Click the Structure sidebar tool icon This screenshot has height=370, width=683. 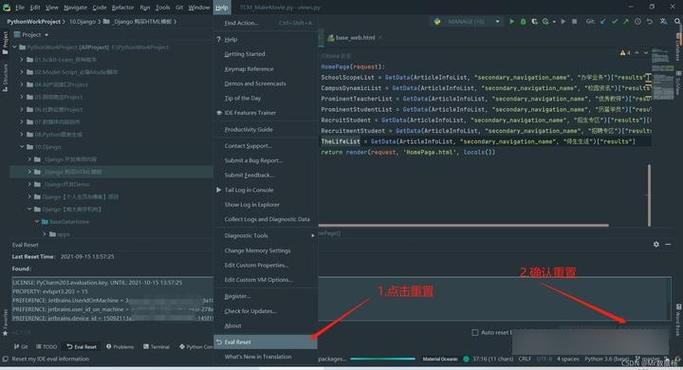tap(5, 78)
